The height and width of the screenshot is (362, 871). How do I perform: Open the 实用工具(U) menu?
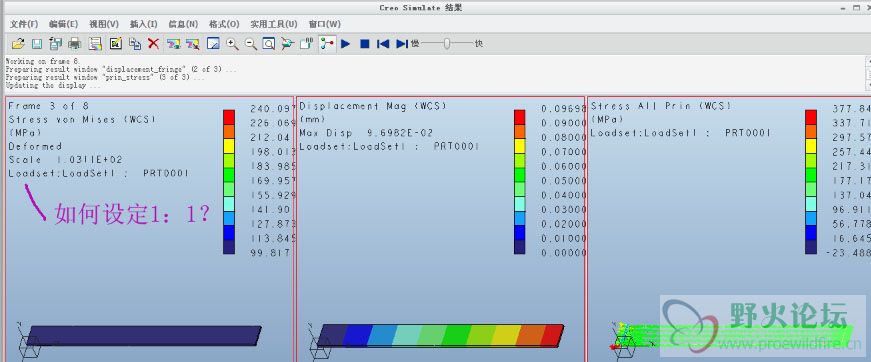(274, 24)
